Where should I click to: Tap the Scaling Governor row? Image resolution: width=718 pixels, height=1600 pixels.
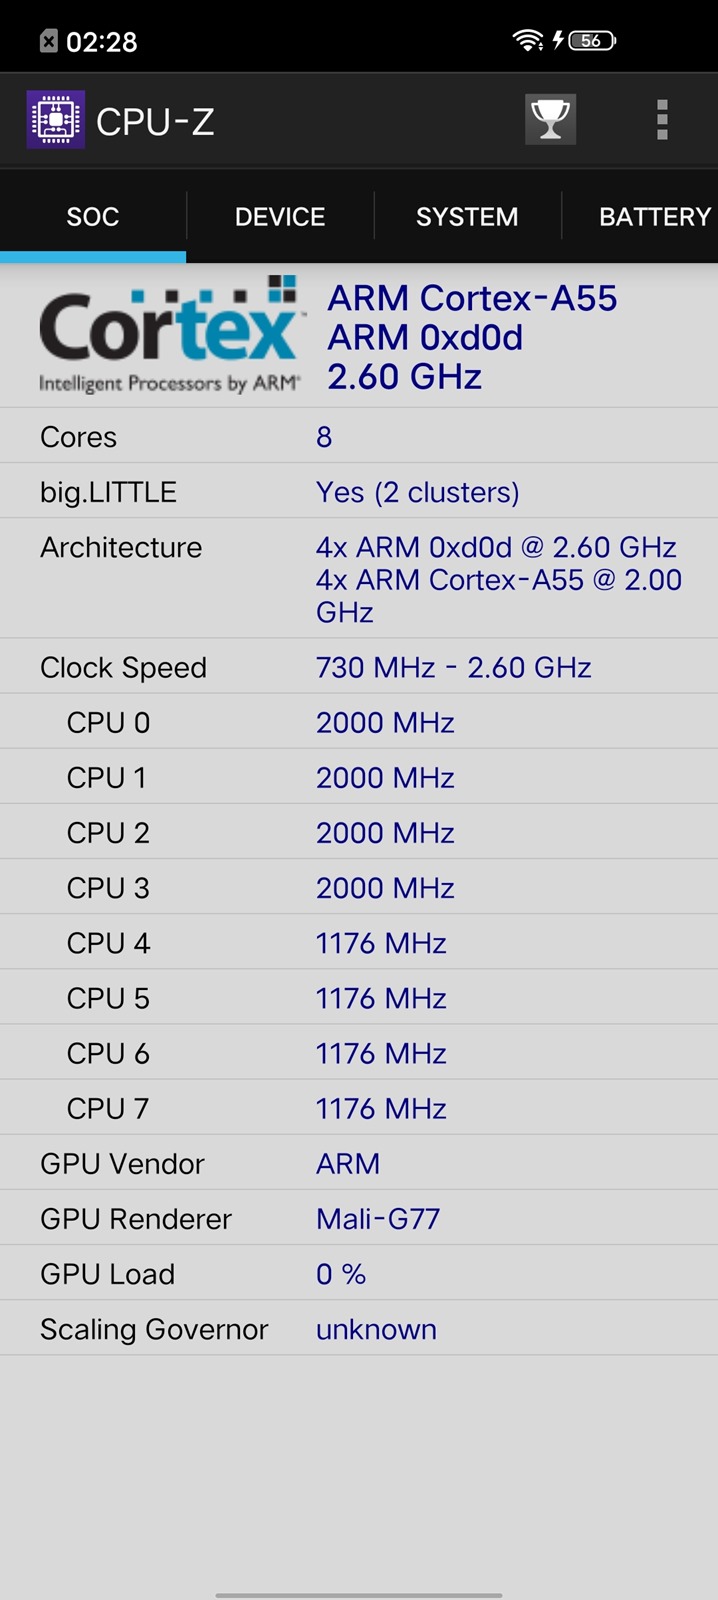tap(359, 1329)
